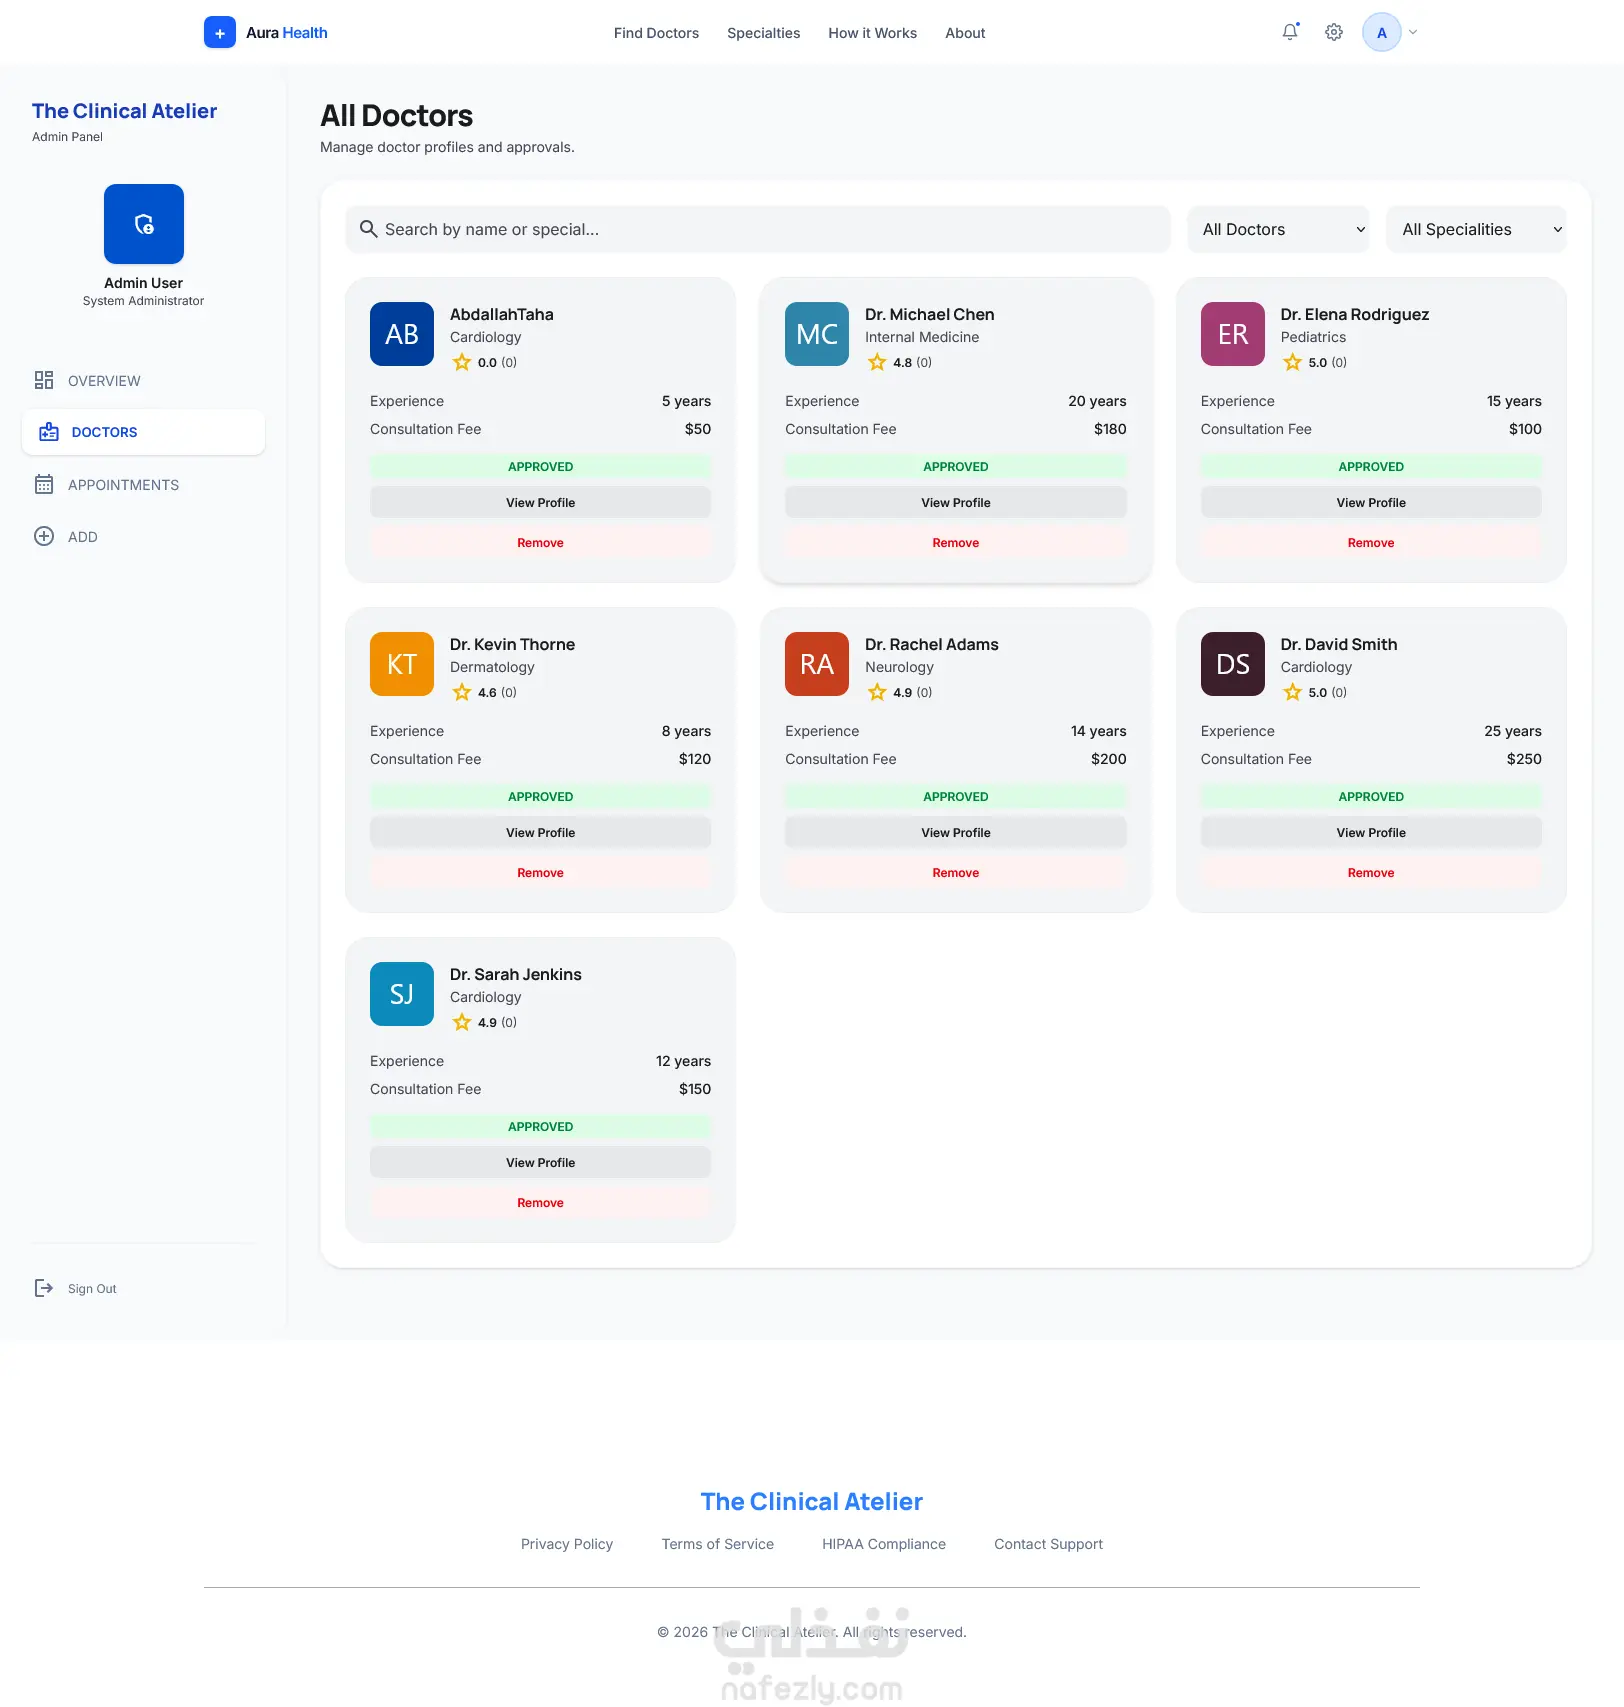Click the ER avatar of Dr. Elena Rodriguez
This screenshot has width=1624, height=1707.
coord(1233,334)
